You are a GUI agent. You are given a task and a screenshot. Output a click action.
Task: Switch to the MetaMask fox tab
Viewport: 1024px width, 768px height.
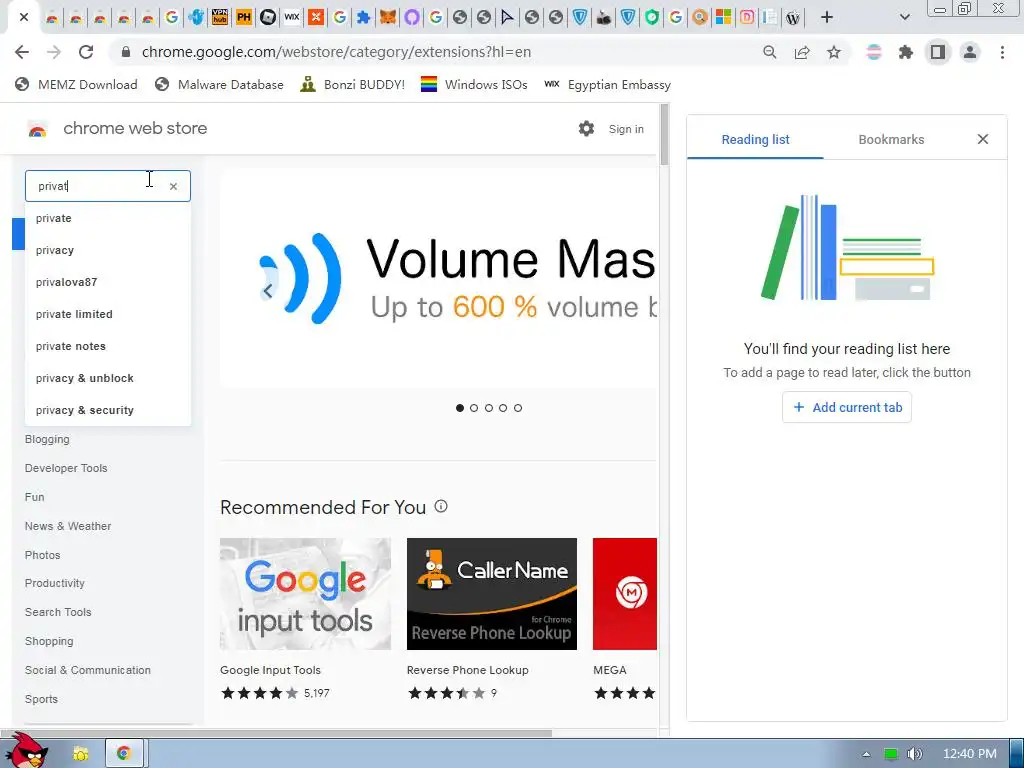(x=388, y=17)
